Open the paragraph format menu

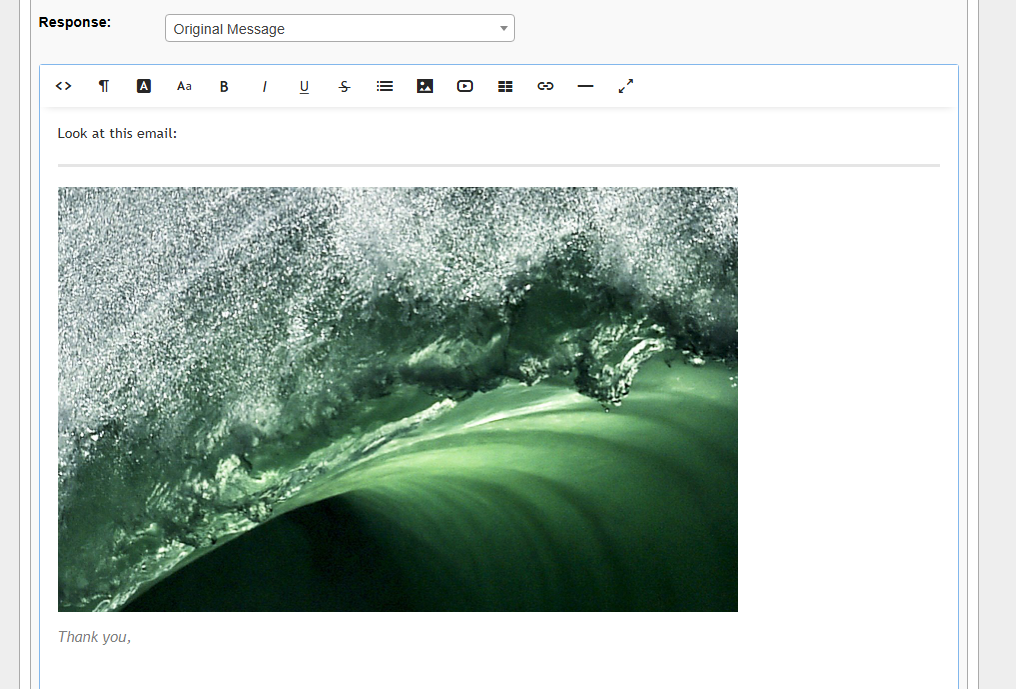pos(104,86)
